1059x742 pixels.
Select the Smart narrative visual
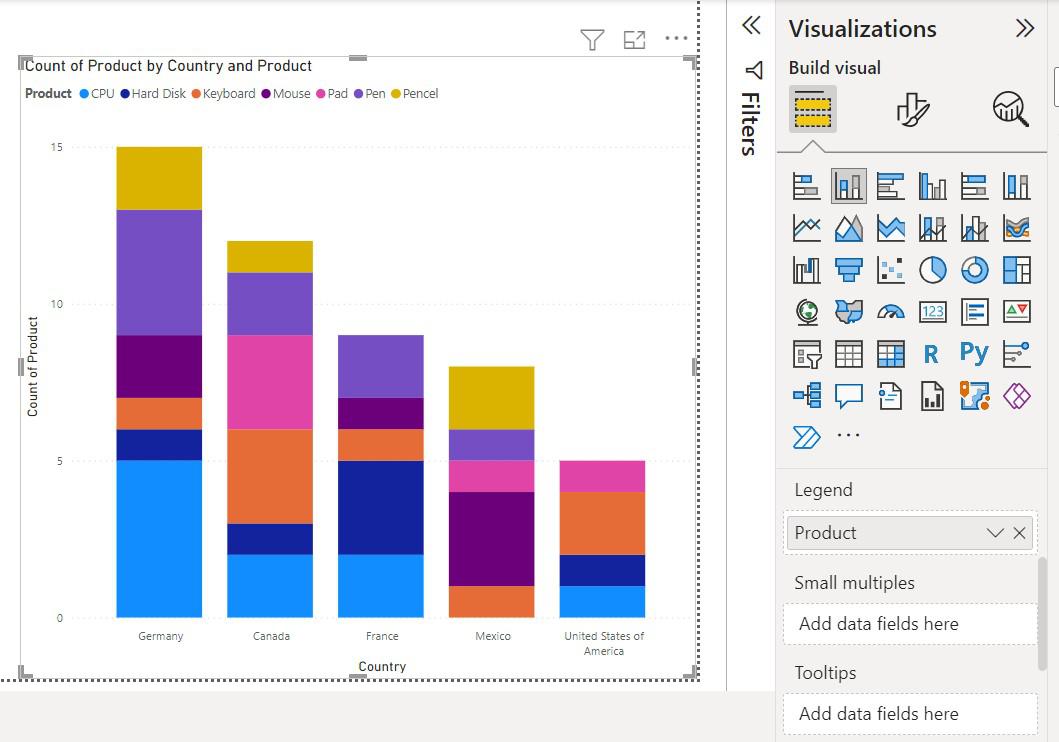(x=890, y=396)
